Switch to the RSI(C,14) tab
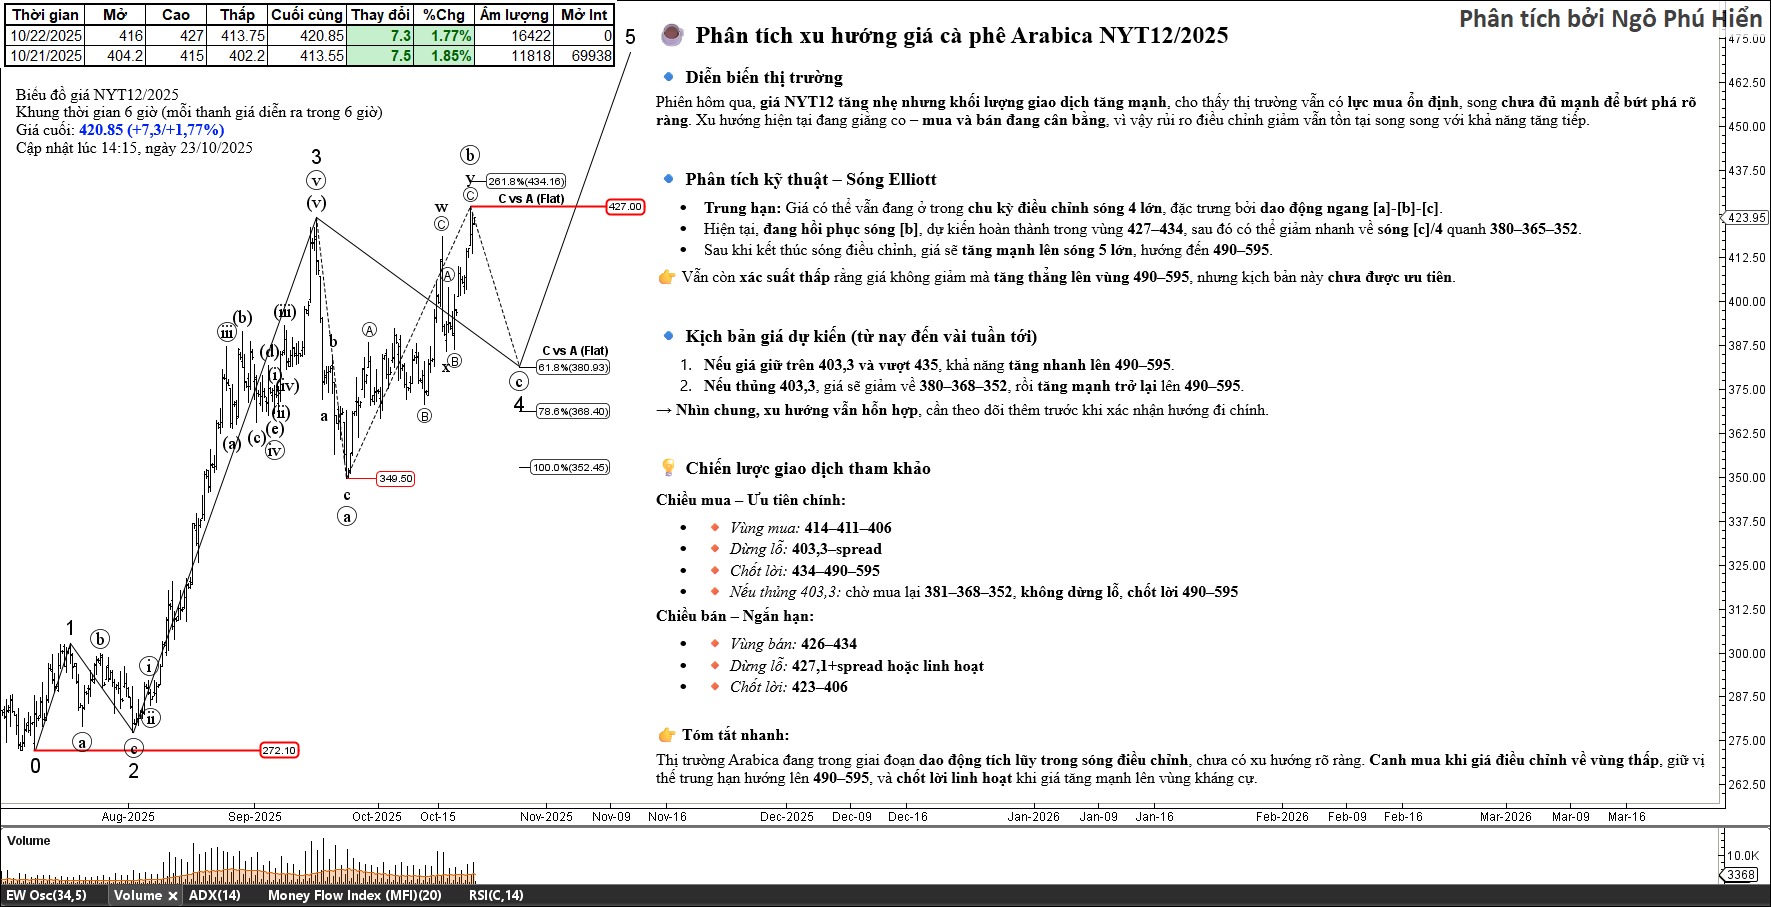Screen dimensions: 1771x907 pyautogui.click(x=495, y=896)
